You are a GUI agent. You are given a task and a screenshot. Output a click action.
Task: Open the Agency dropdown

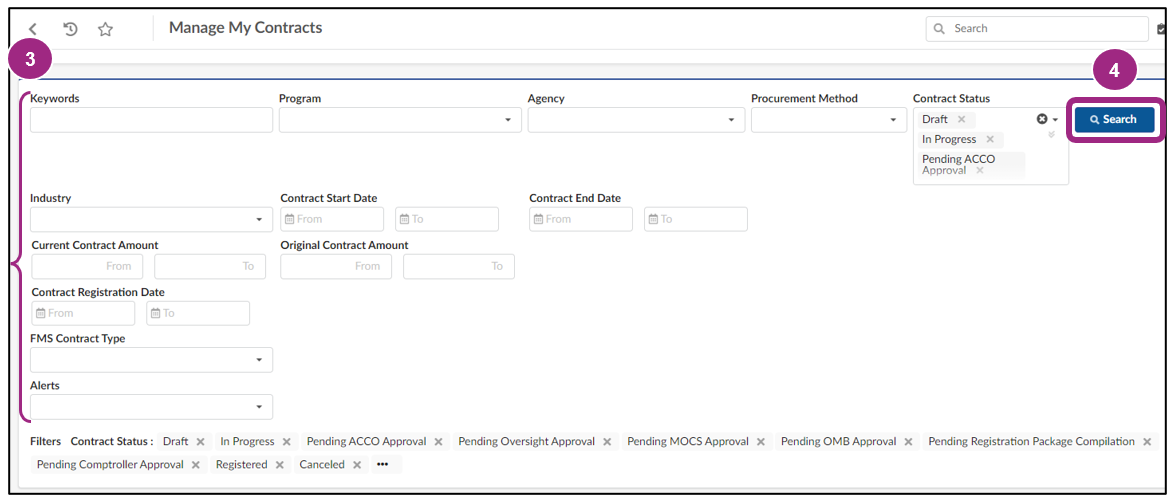[636, 120]
